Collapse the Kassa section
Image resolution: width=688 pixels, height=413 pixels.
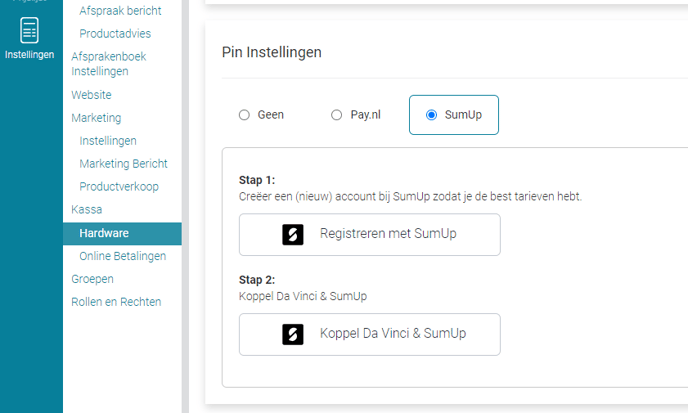tap(87, 210)
